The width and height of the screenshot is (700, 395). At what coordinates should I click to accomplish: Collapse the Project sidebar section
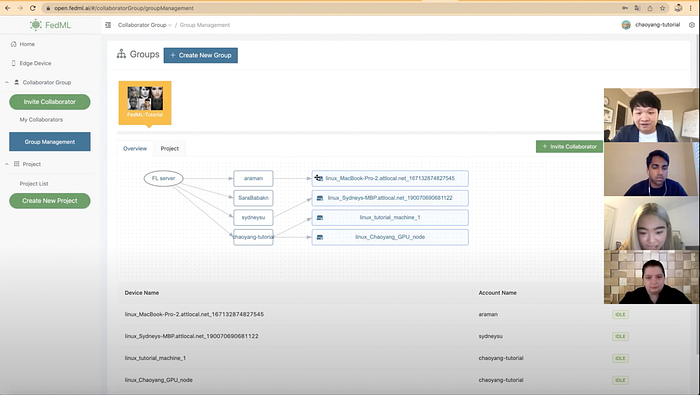(7, 164)
